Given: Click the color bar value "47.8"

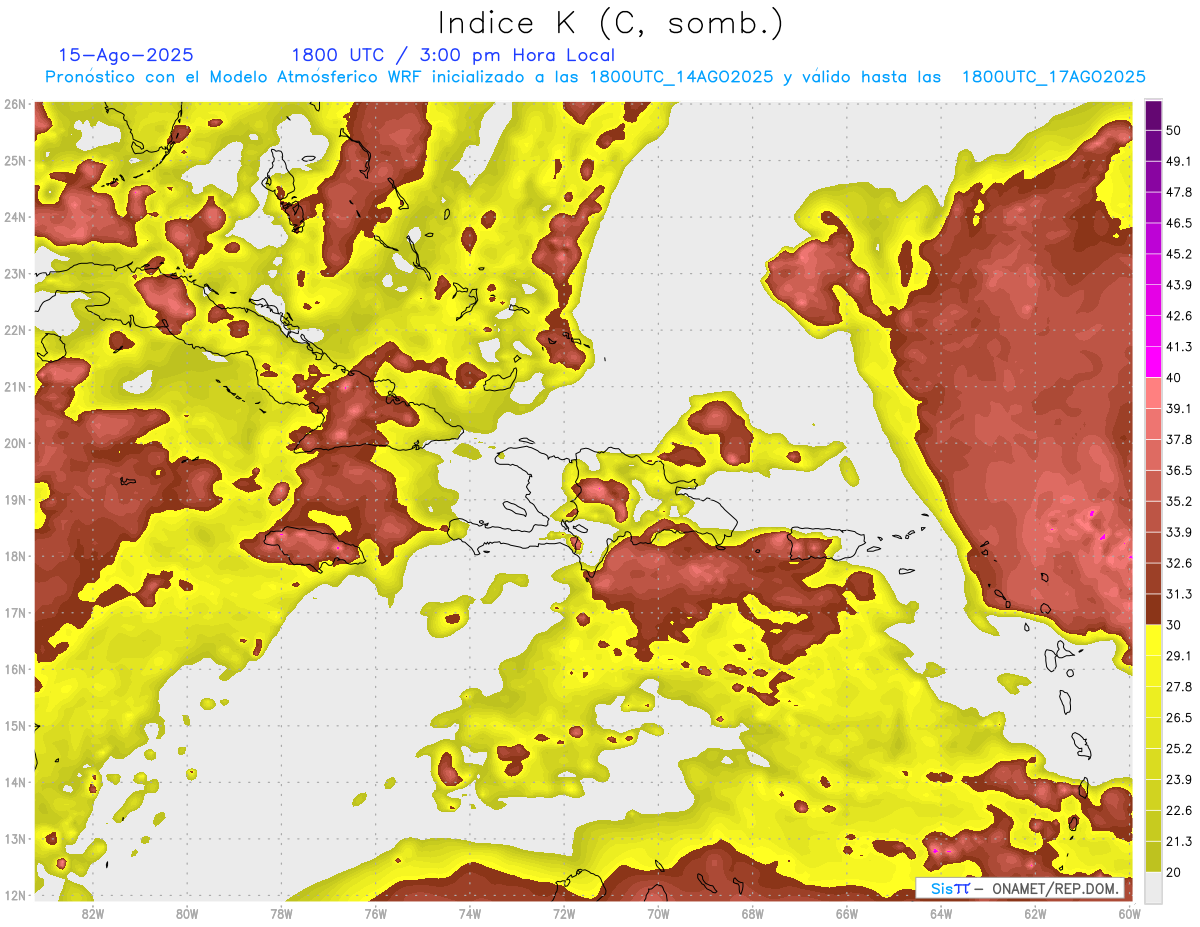Looking at the screenshot, I should coord(1178,192).
